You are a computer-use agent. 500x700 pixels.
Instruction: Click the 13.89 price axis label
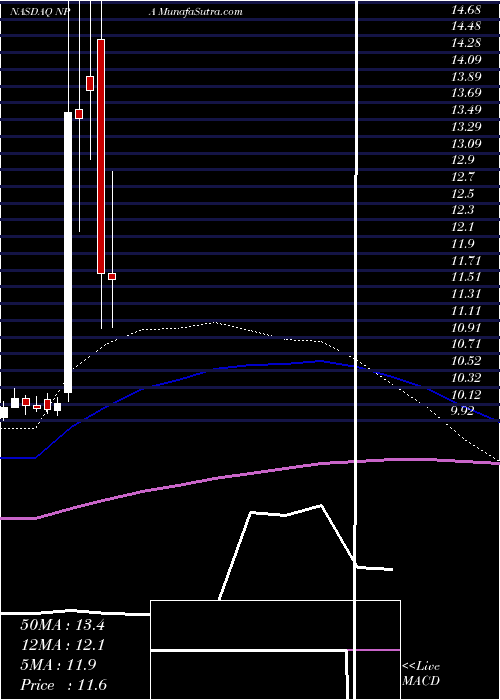pyautogui.click(x=466, y=76)
